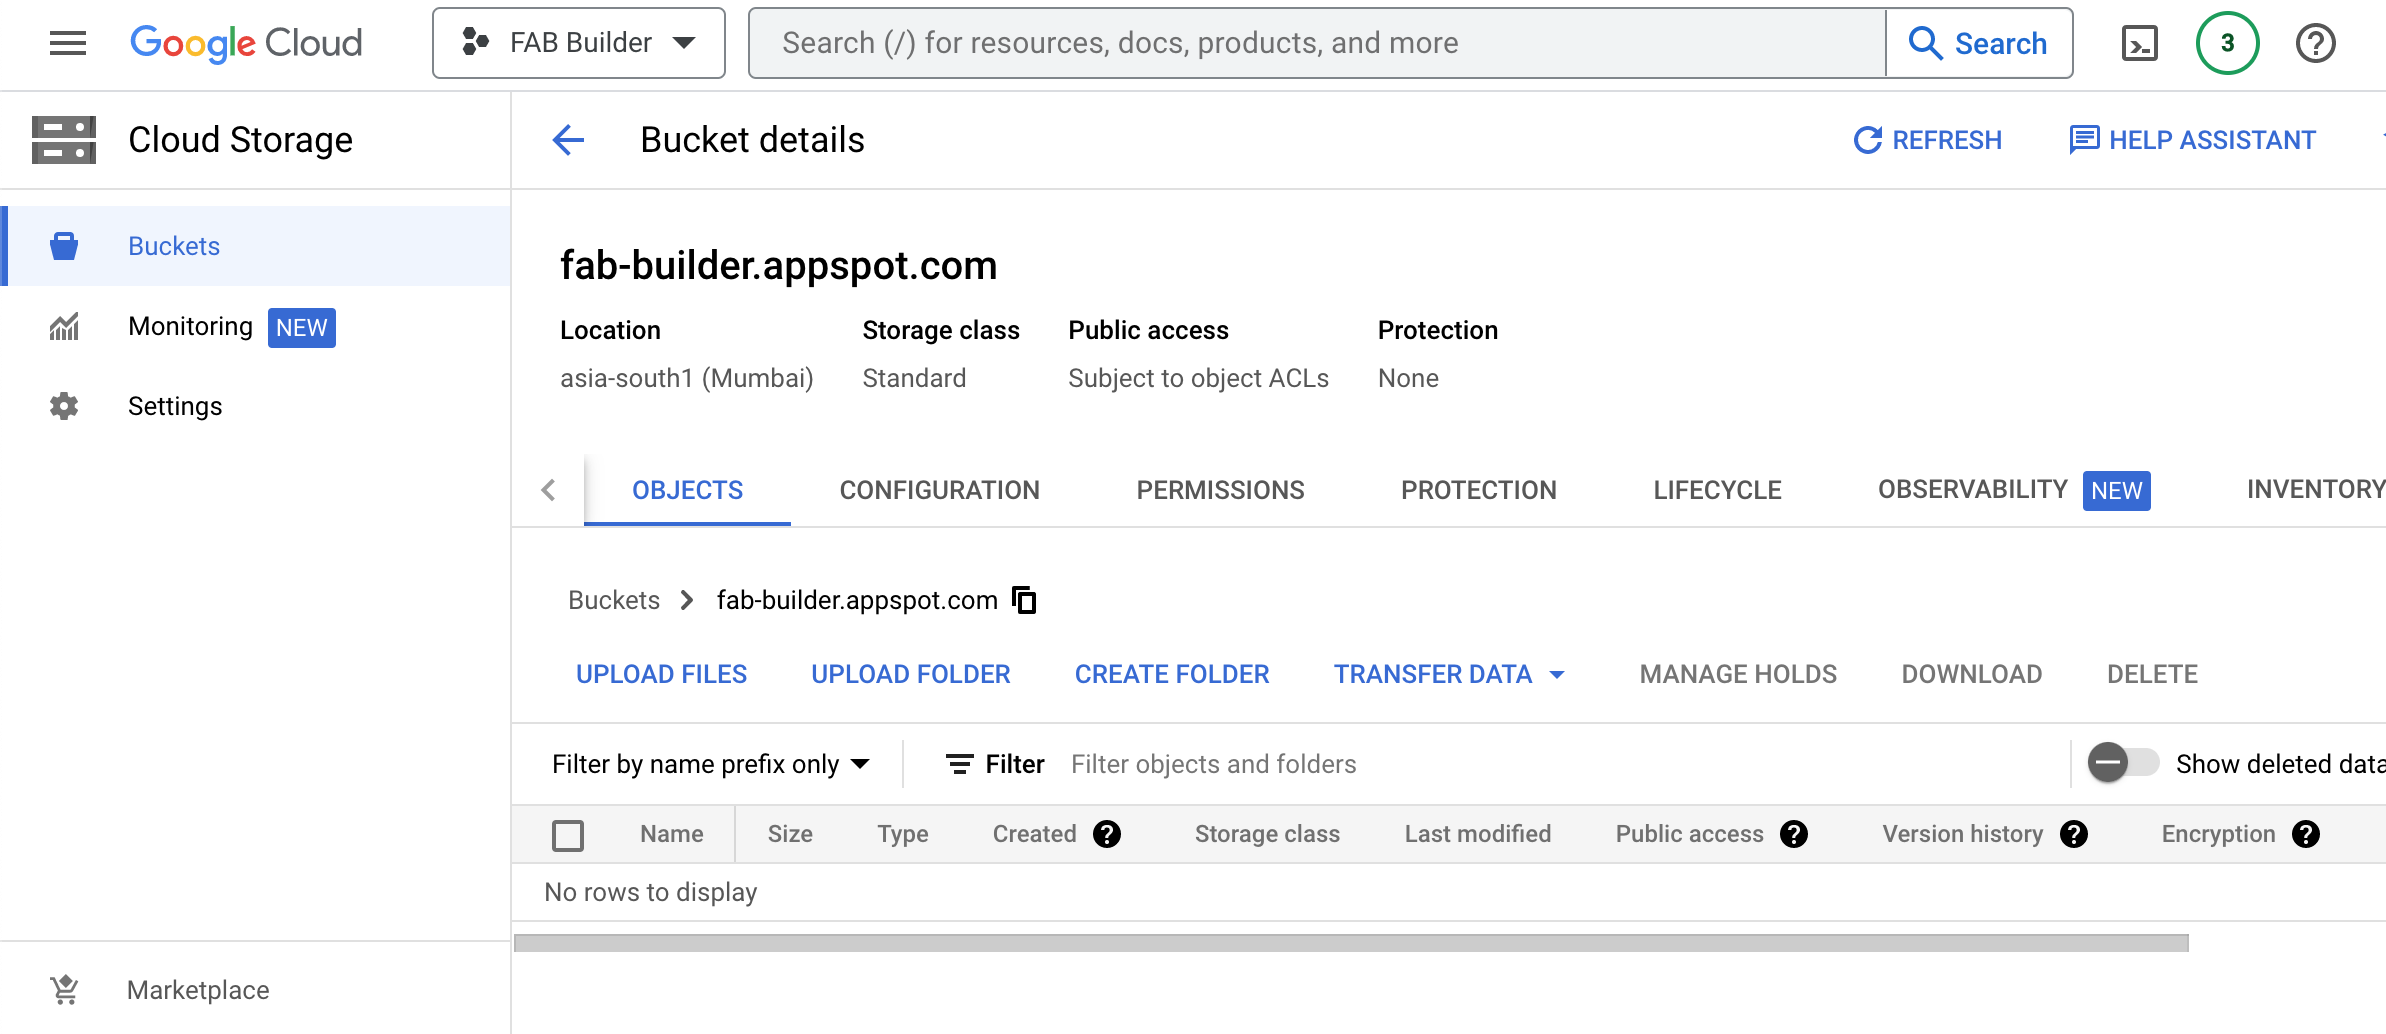Open the FAB Builder project selector
The width and height of the screenshot is (2386, 1034).
[x=578, y=43]
